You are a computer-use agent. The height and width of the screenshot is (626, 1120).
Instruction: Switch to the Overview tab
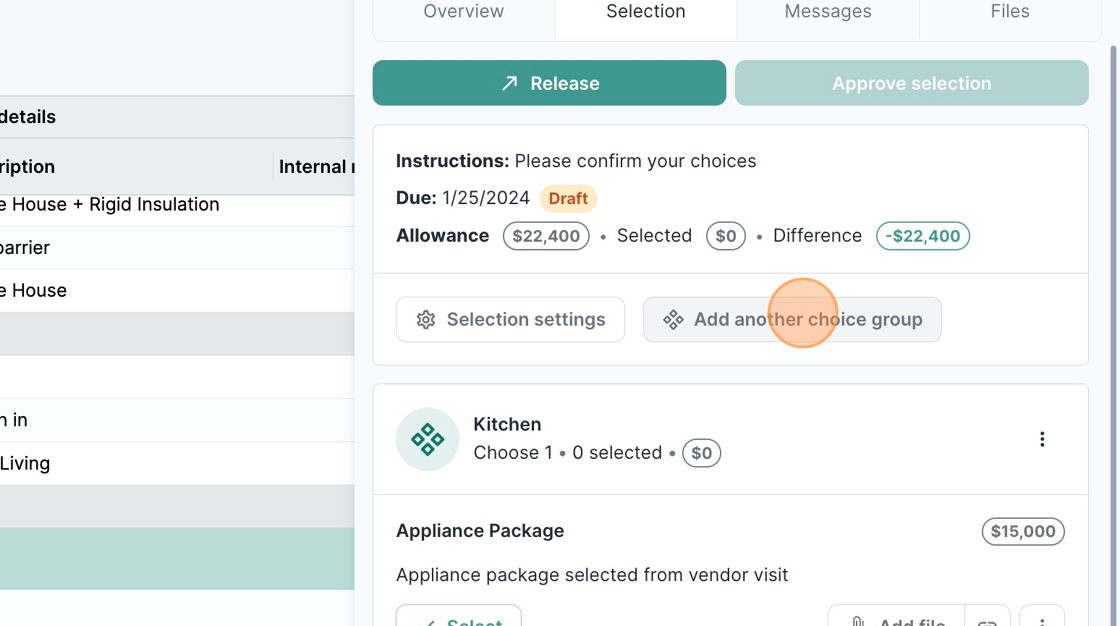[464, 12]
